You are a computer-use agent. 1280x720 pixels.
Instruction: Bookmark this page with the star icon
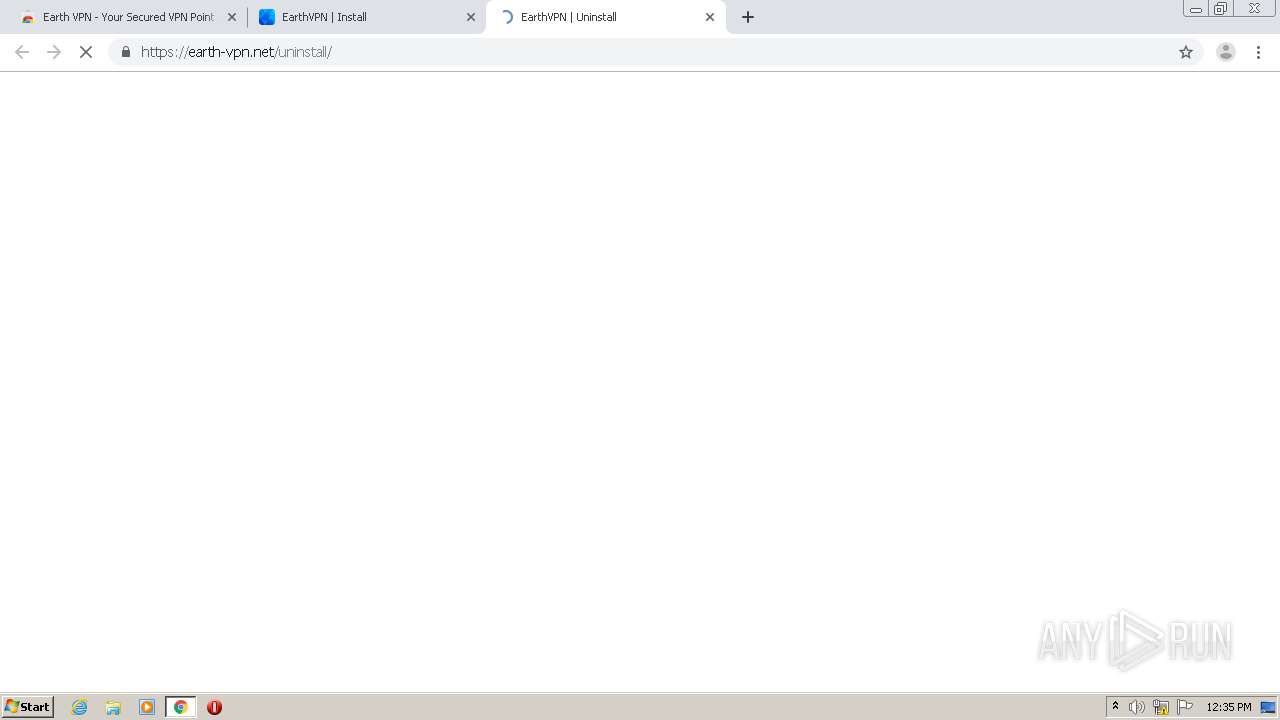(x=1186, y=52)
